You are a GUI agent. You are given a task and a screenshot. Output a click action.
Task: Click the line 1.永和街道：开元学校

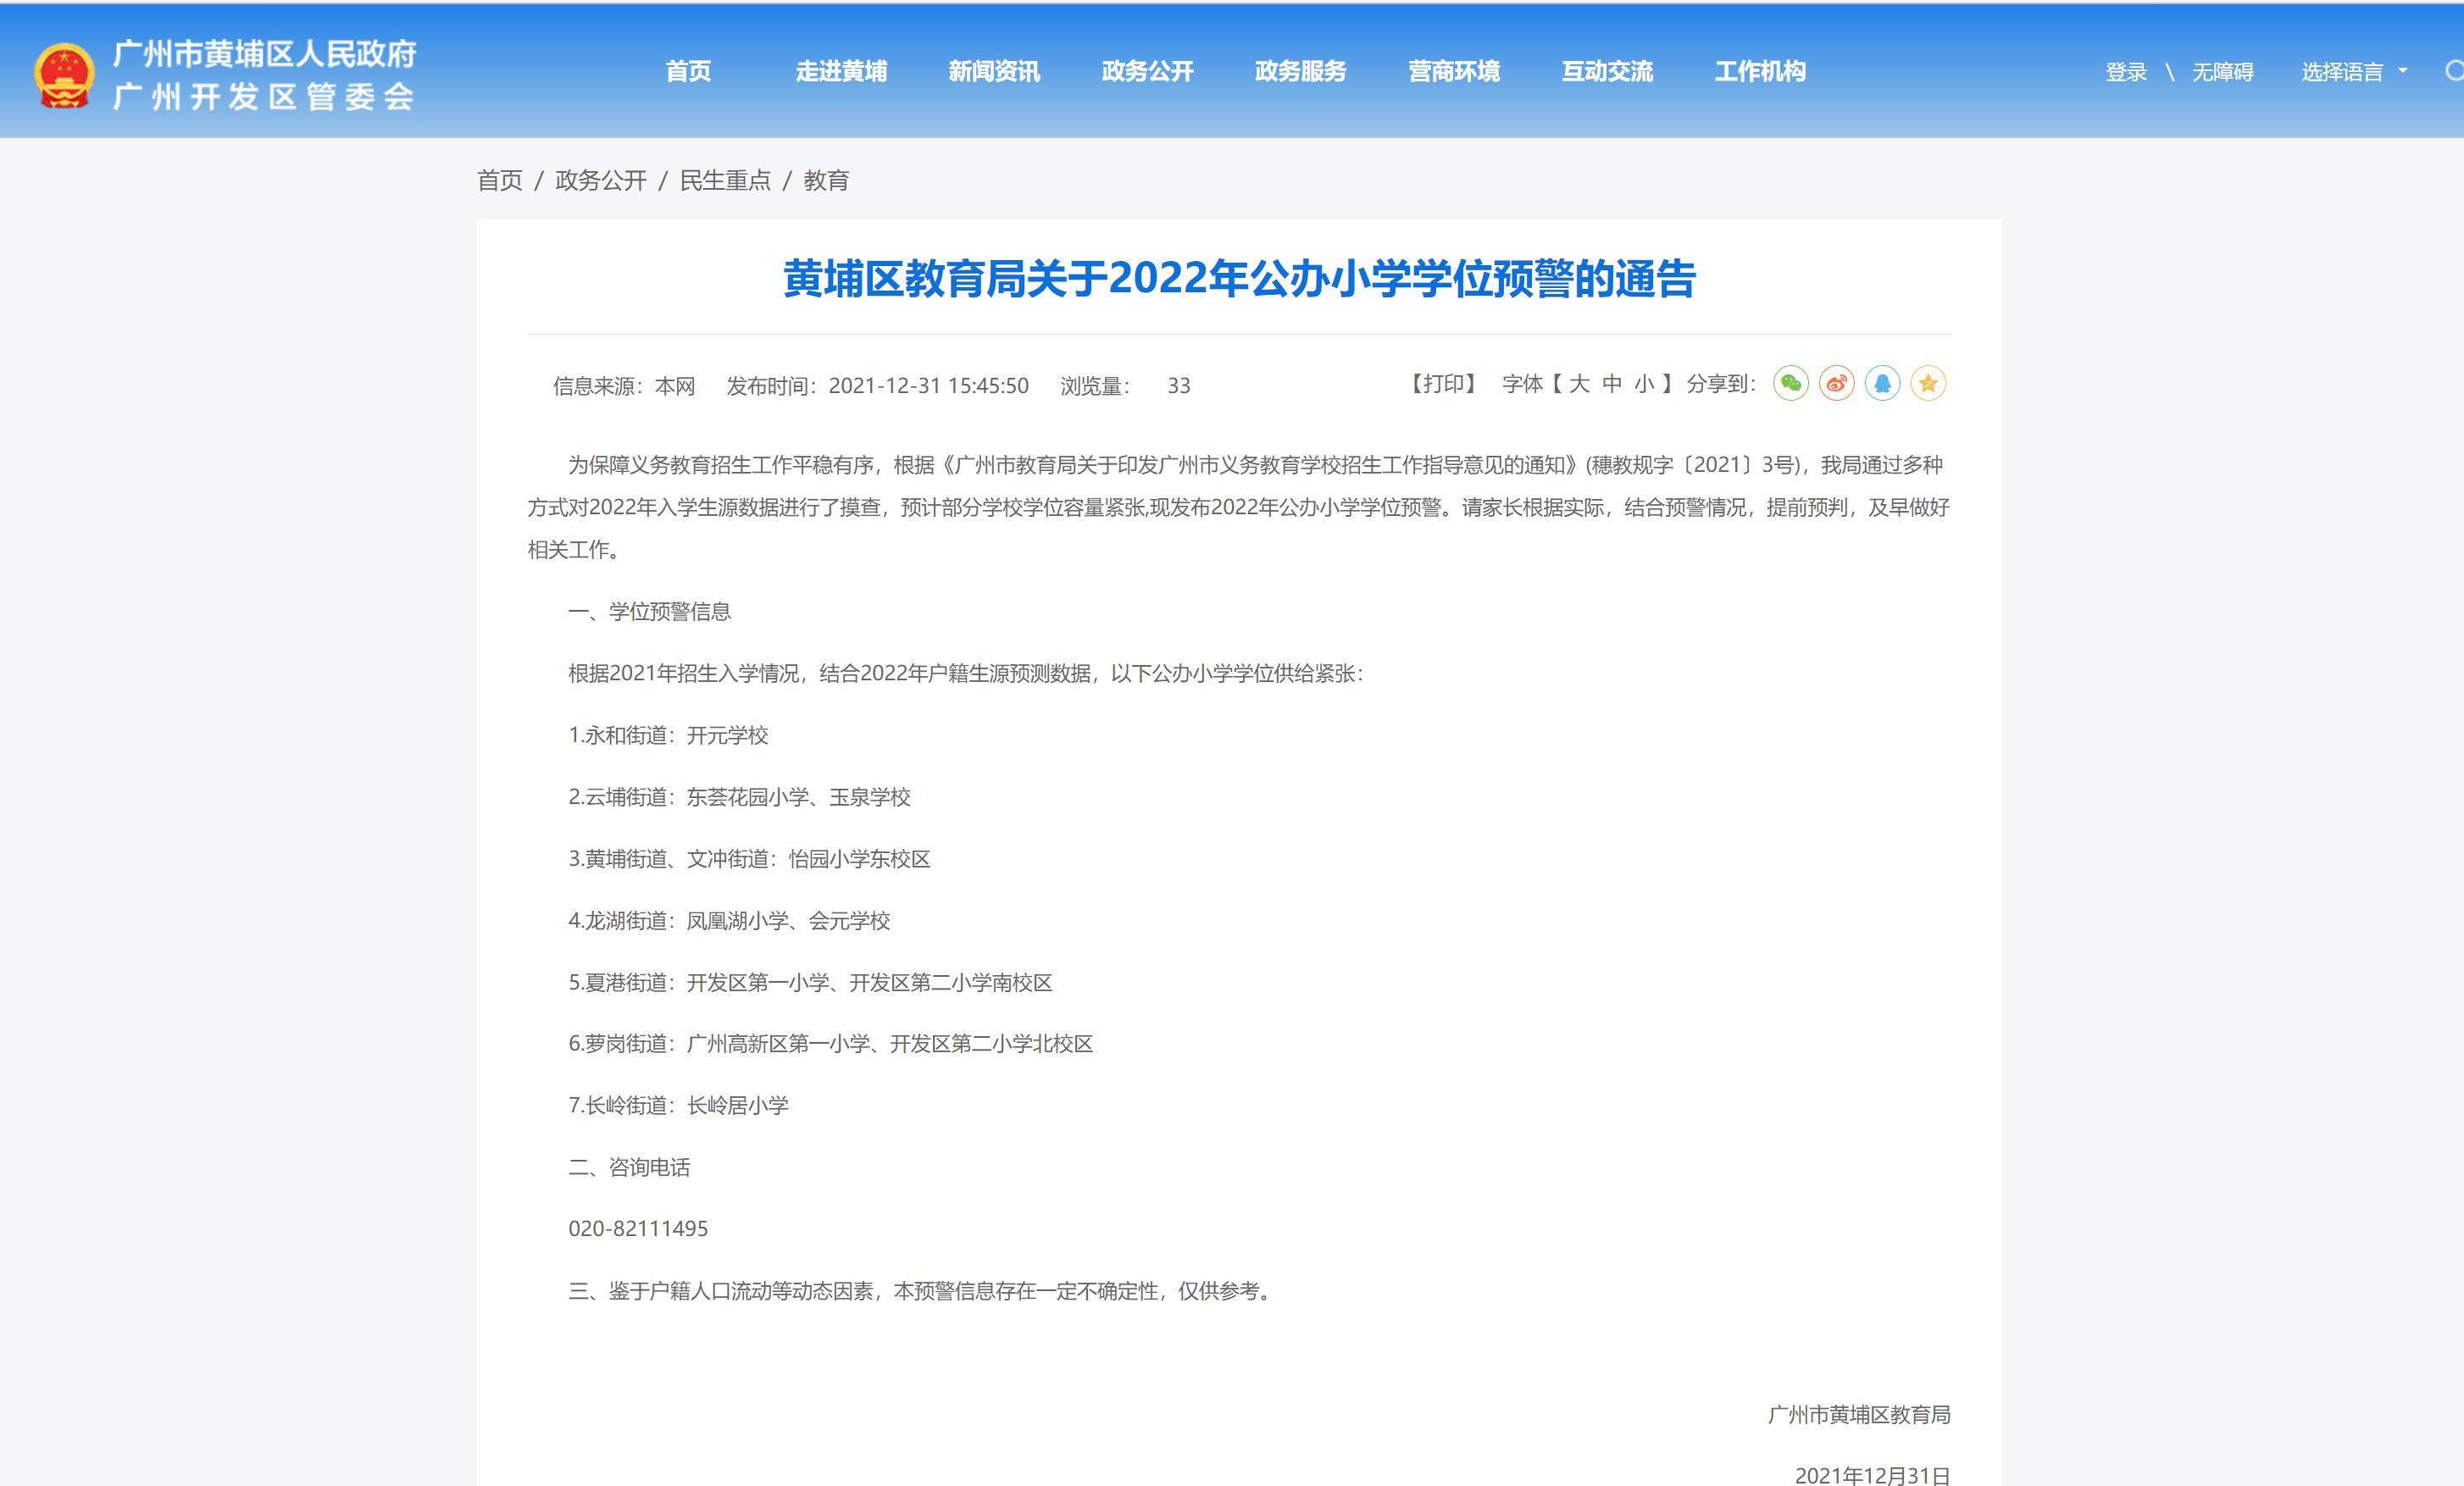click(668, 735)
